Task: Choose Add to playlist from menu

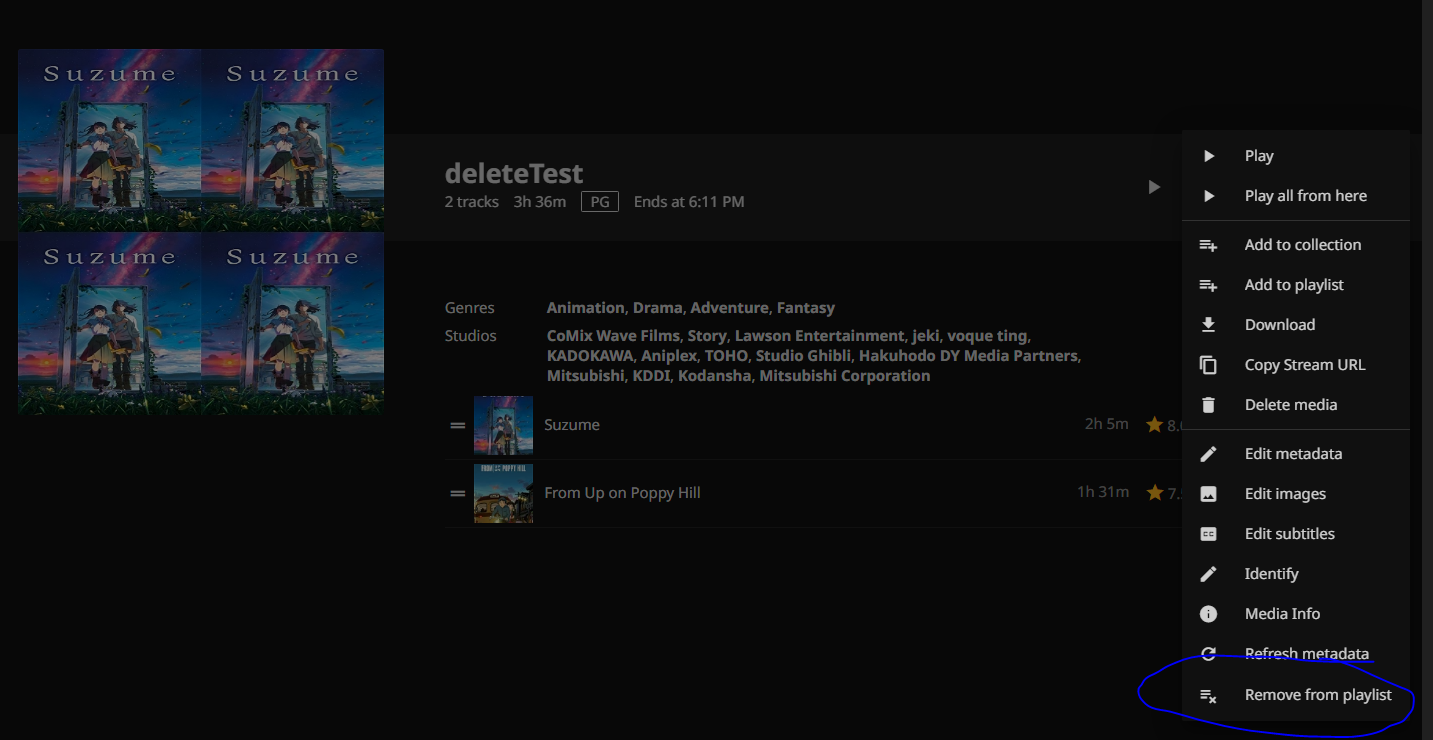Action: click(1293, 285)
